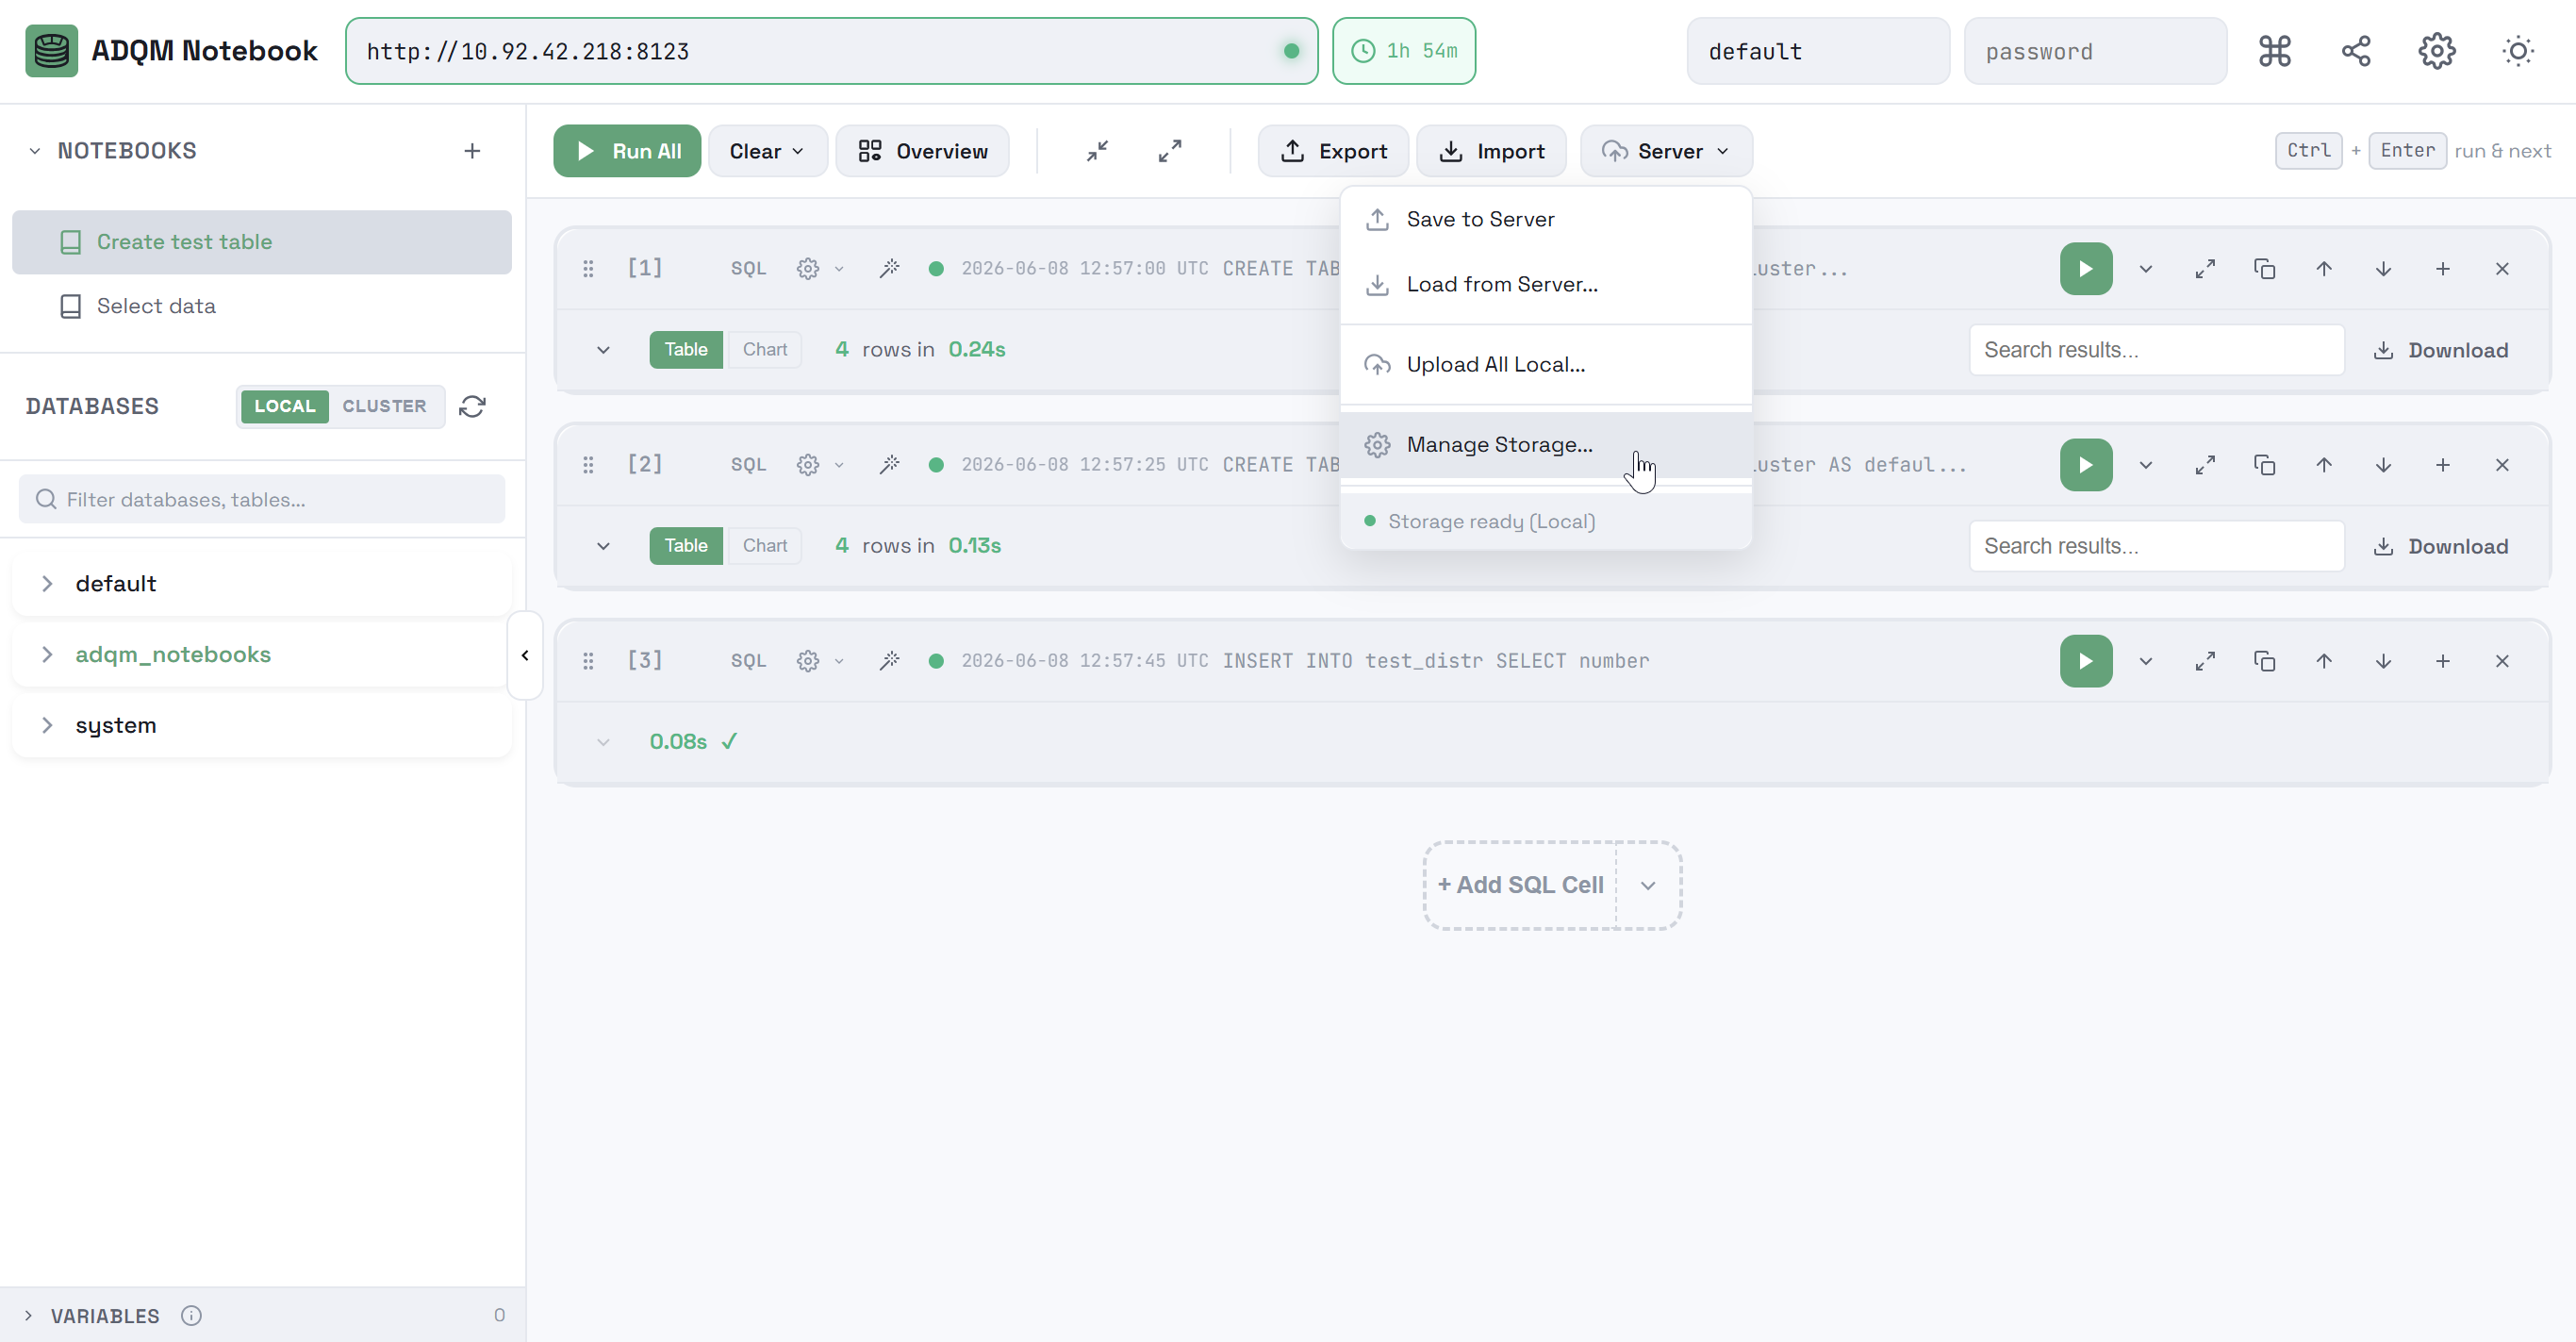Choose Manage Storage menu item
Viewport: 2576px width, 1342px height.
tap(1545, 445)
